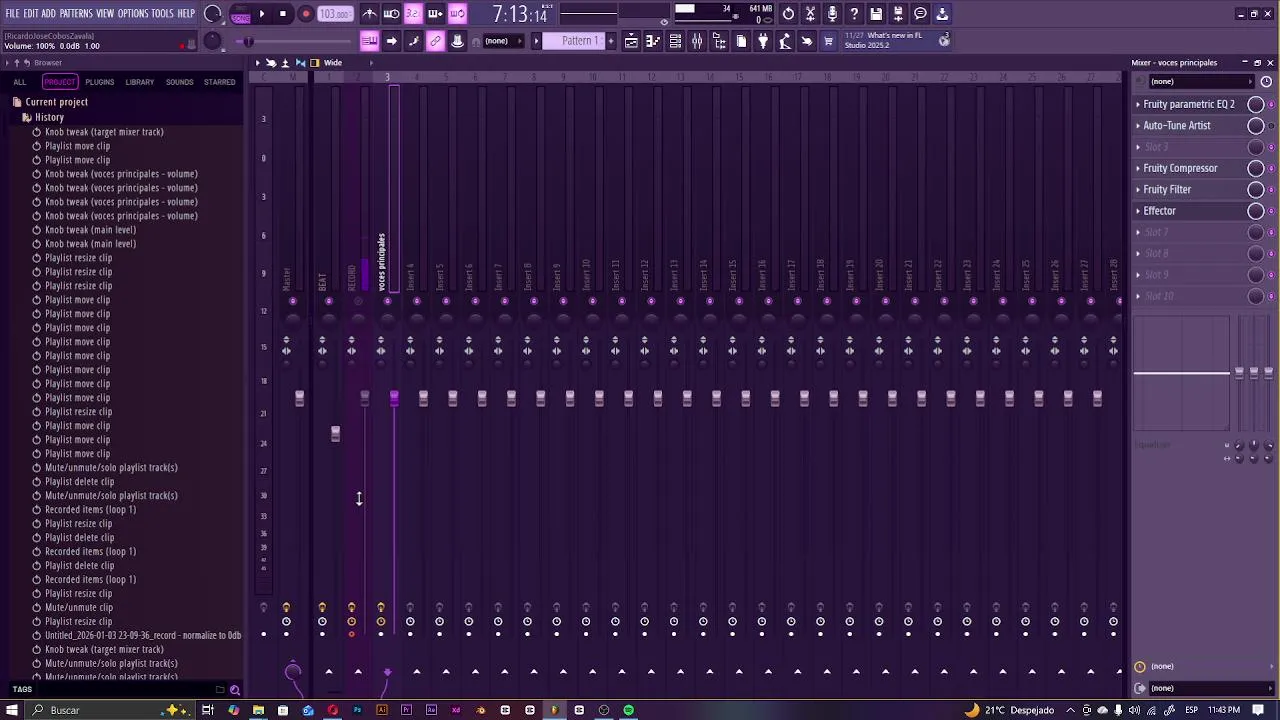Open the TOOLS menu
This screenshot has width=1280, height=720.
[x=162, y=13]
